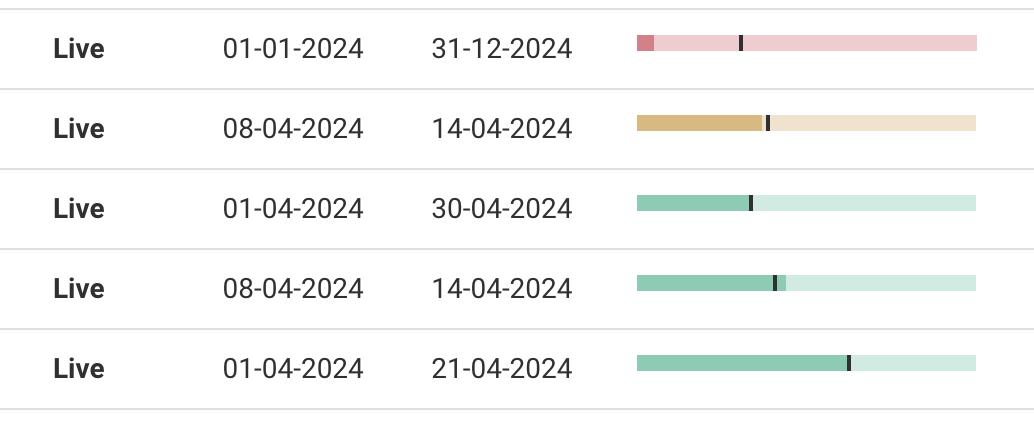Click the end date 31-12-2024
The height and width of the screenshot is (422, 1034).
[502, 48]
